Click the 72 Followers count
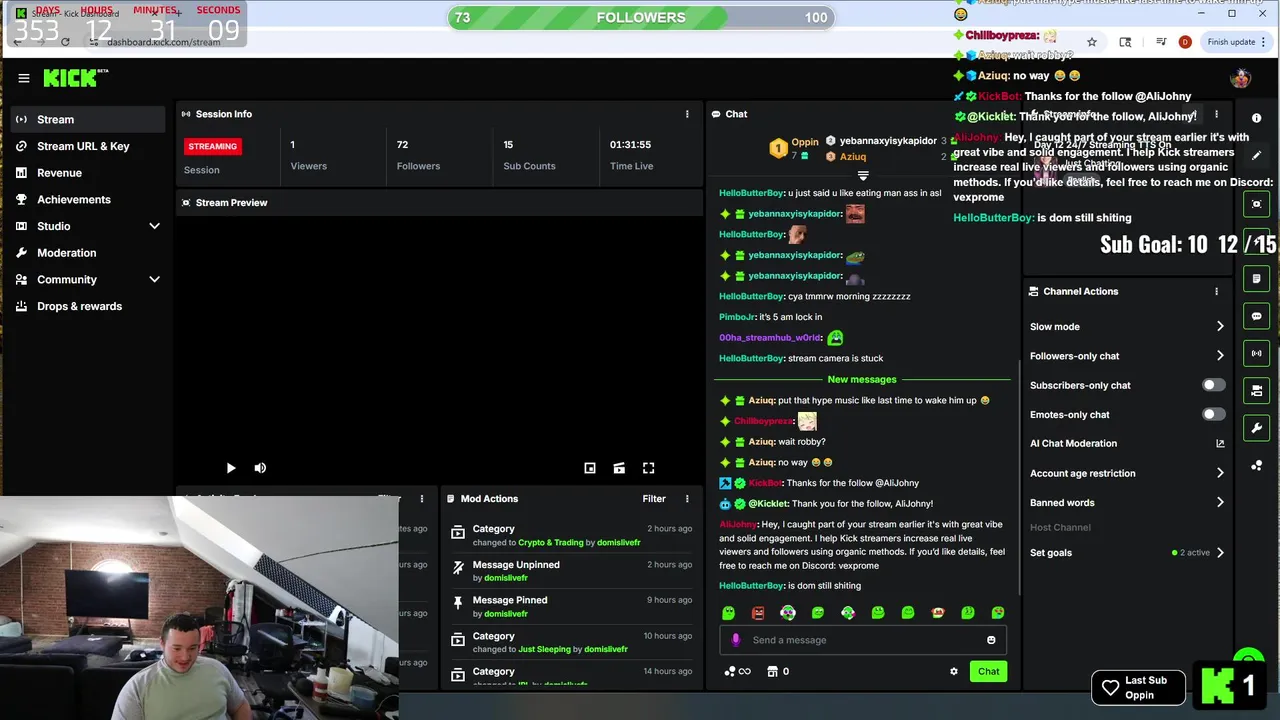The image size is (1280, 720). tap(402, 145)
